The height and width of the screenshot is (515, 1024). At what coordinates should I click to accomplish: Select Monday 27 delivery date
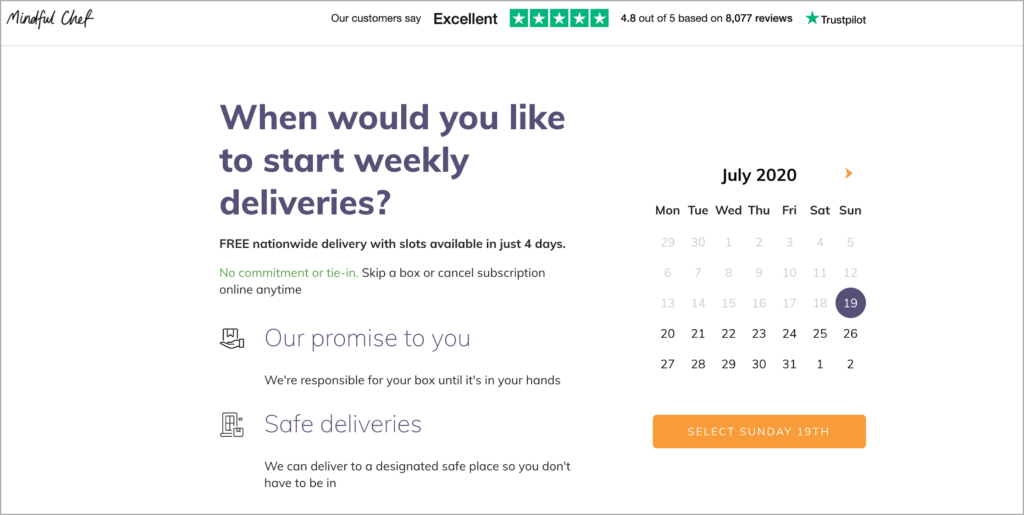pos(667,364)
